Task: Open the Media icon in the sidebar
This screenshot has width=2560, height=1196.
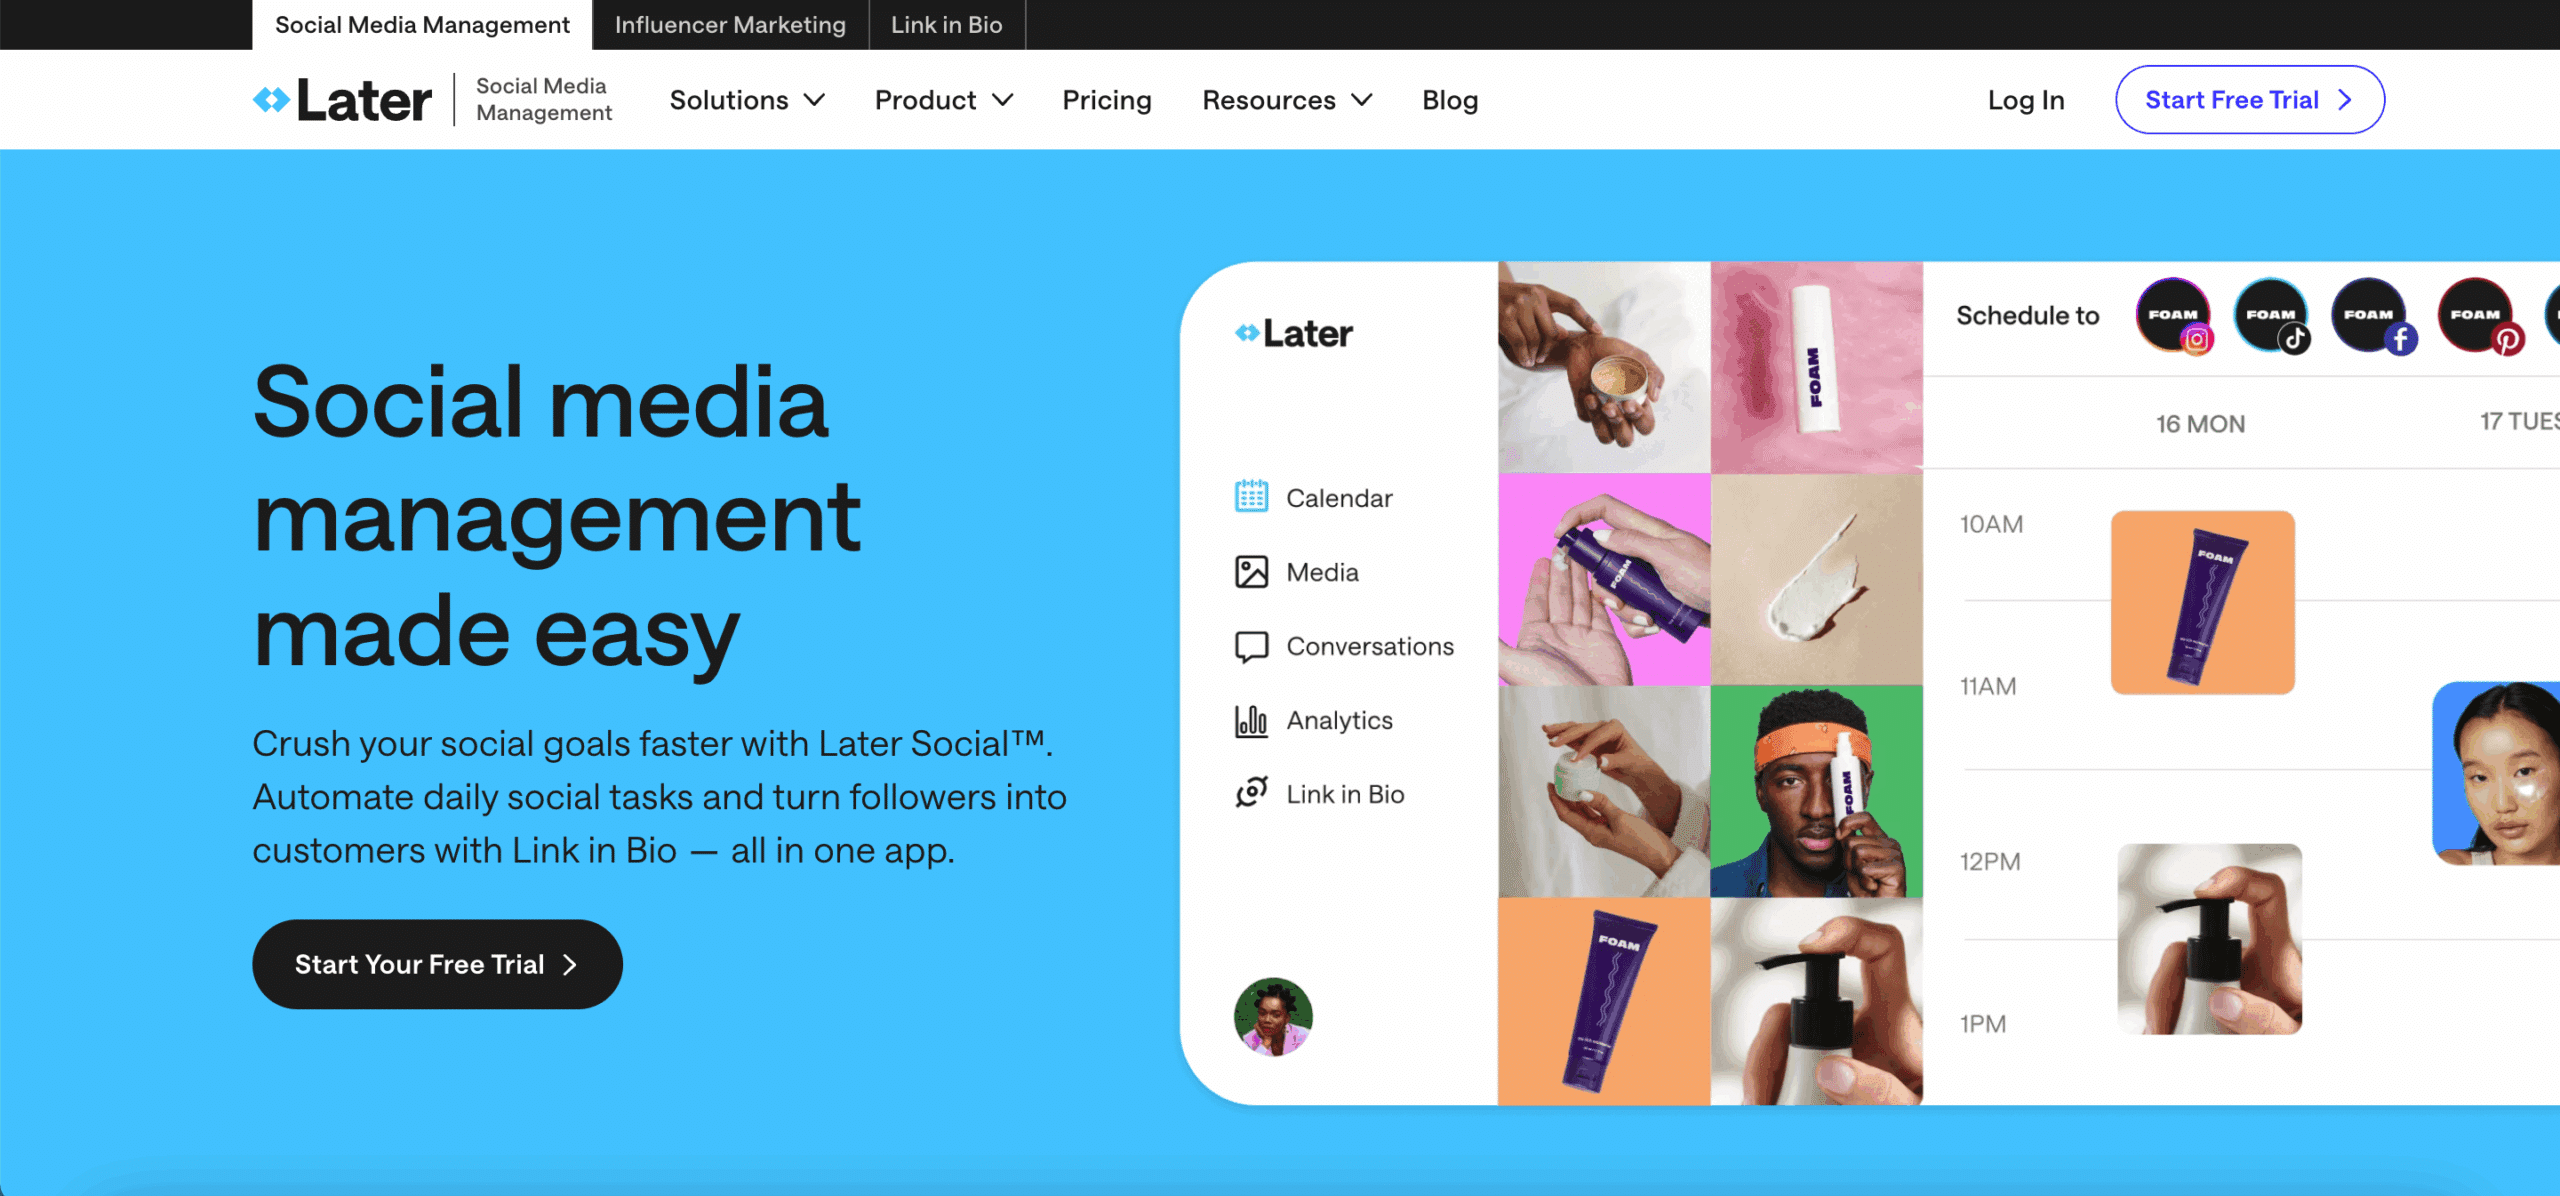Action: [x=1251, y=572]
